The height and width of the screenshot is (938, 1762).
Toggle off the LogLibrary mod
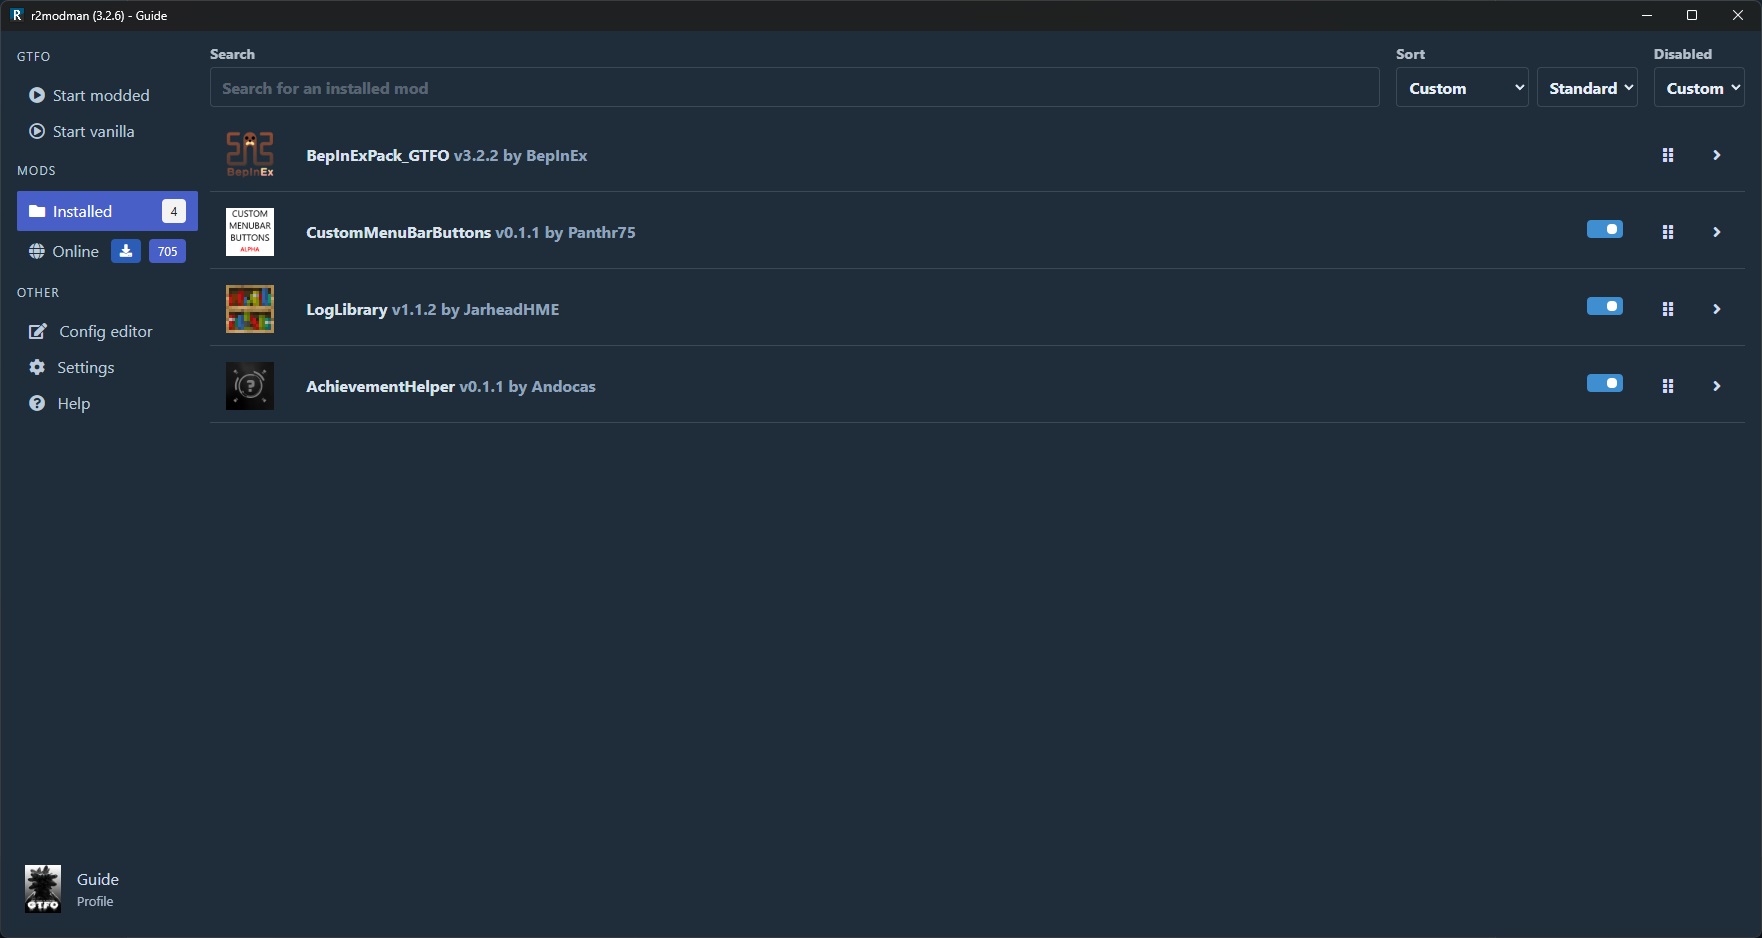coord(1605,307)
